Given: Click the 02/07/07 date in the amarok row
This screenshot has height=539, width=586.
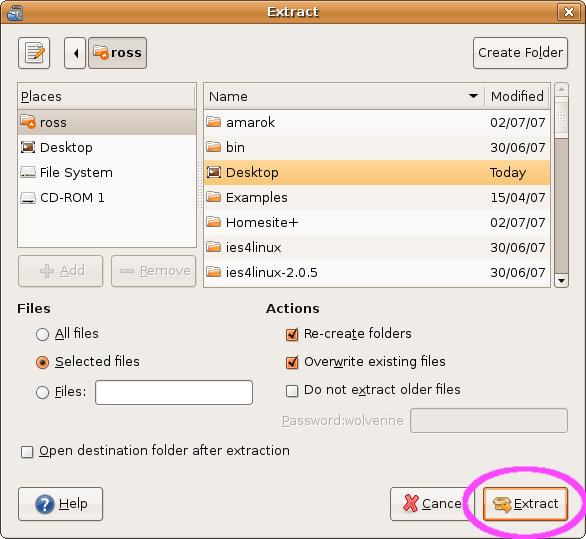Looking at the screenshot, I should coord(518,122).
